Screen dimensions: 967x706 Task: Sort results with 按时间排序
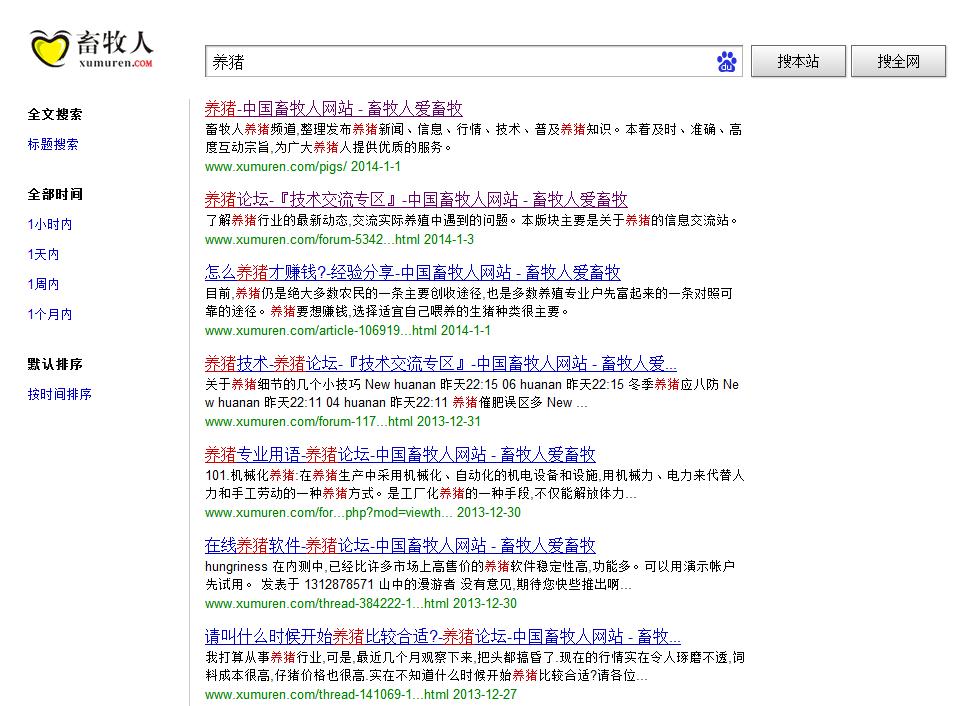60,394
